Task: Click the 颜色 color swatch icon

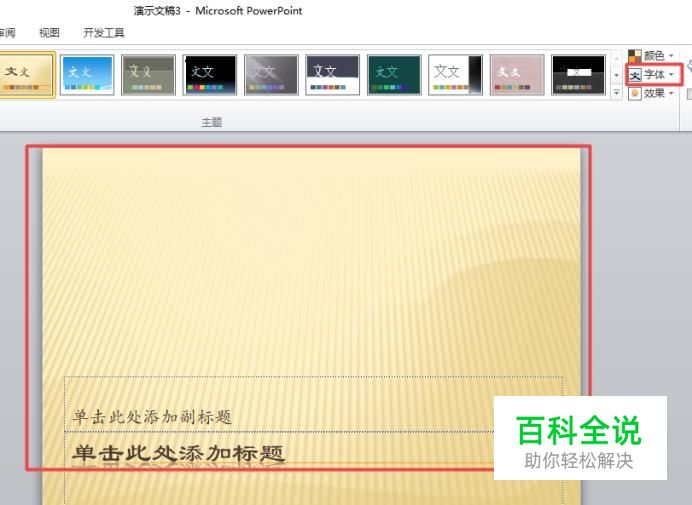Action: pyautogui.click(x=635, y=56)
